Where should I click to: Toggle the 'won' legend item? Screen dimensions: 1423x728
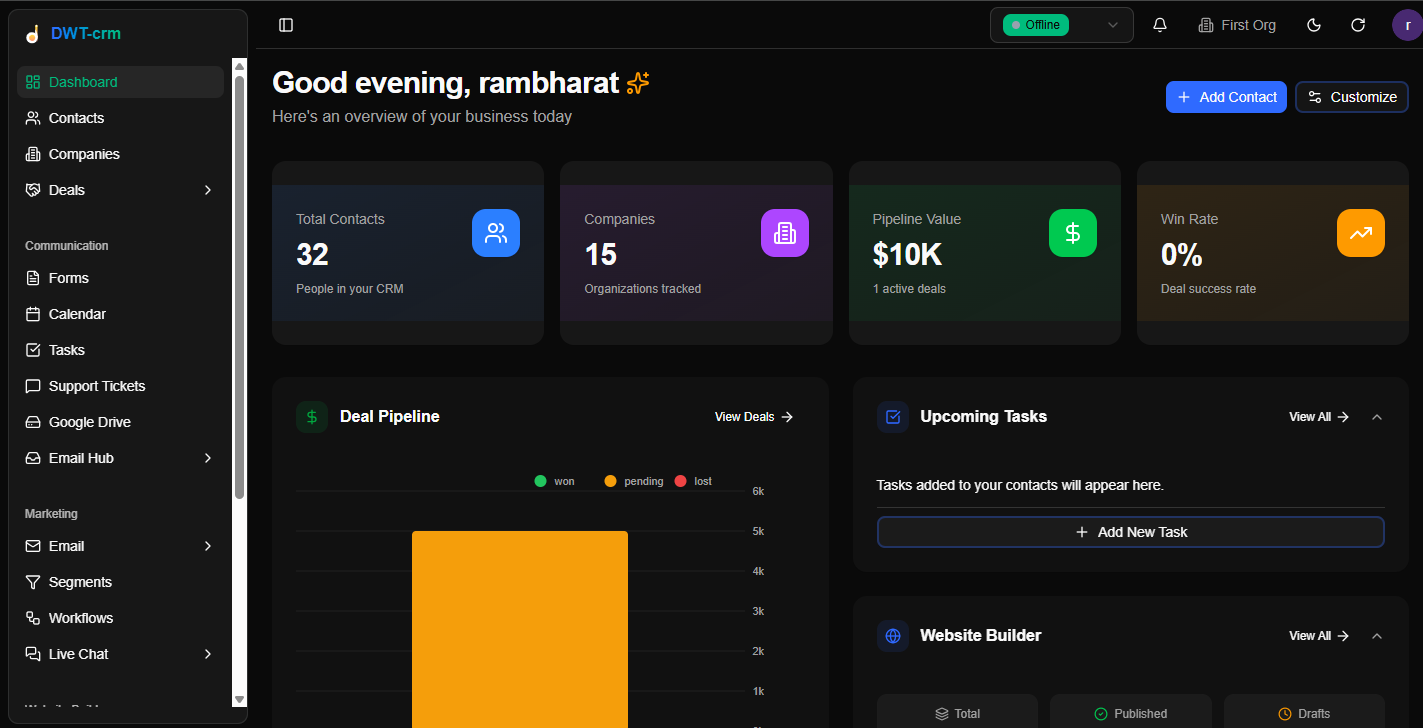pyautogui.click(x=555, y=481)
